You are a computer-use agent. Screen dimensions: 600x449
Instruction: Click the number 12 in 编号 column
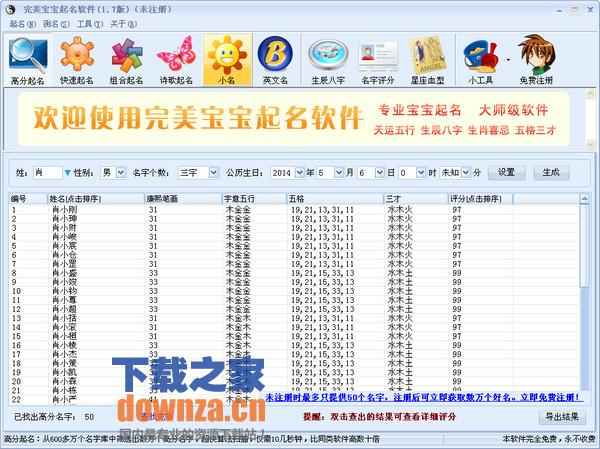coord(16,309)
